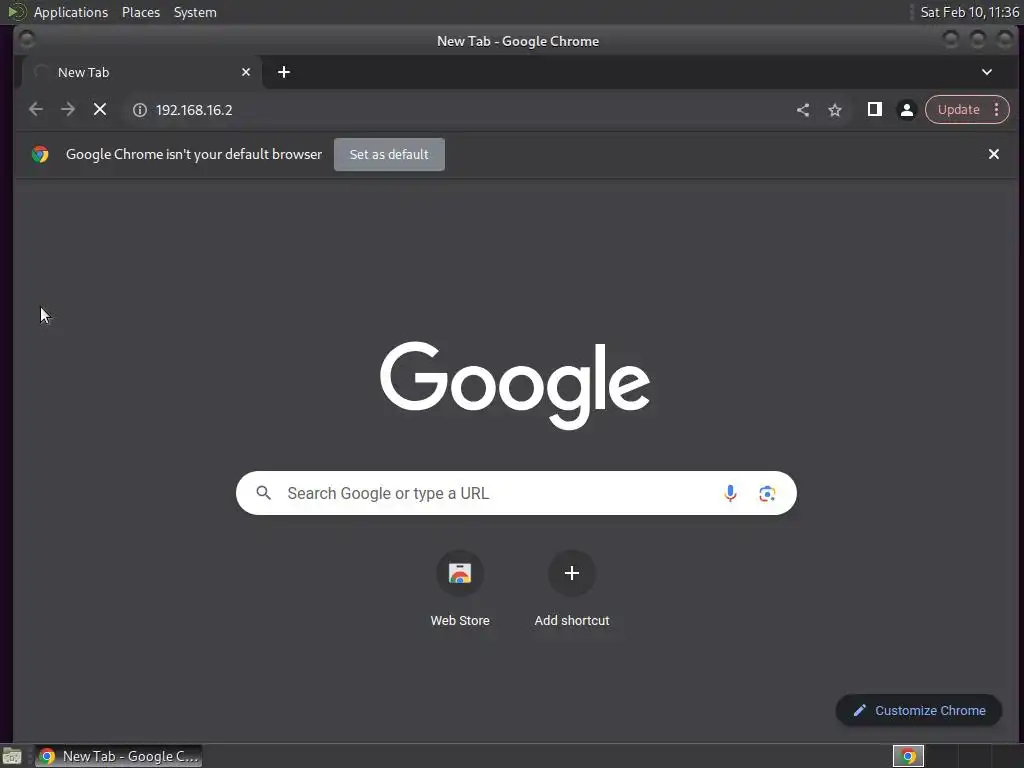This screenshot has width=1024, height=768.
Task: Stop loading the page
Action: click(100, 110)
